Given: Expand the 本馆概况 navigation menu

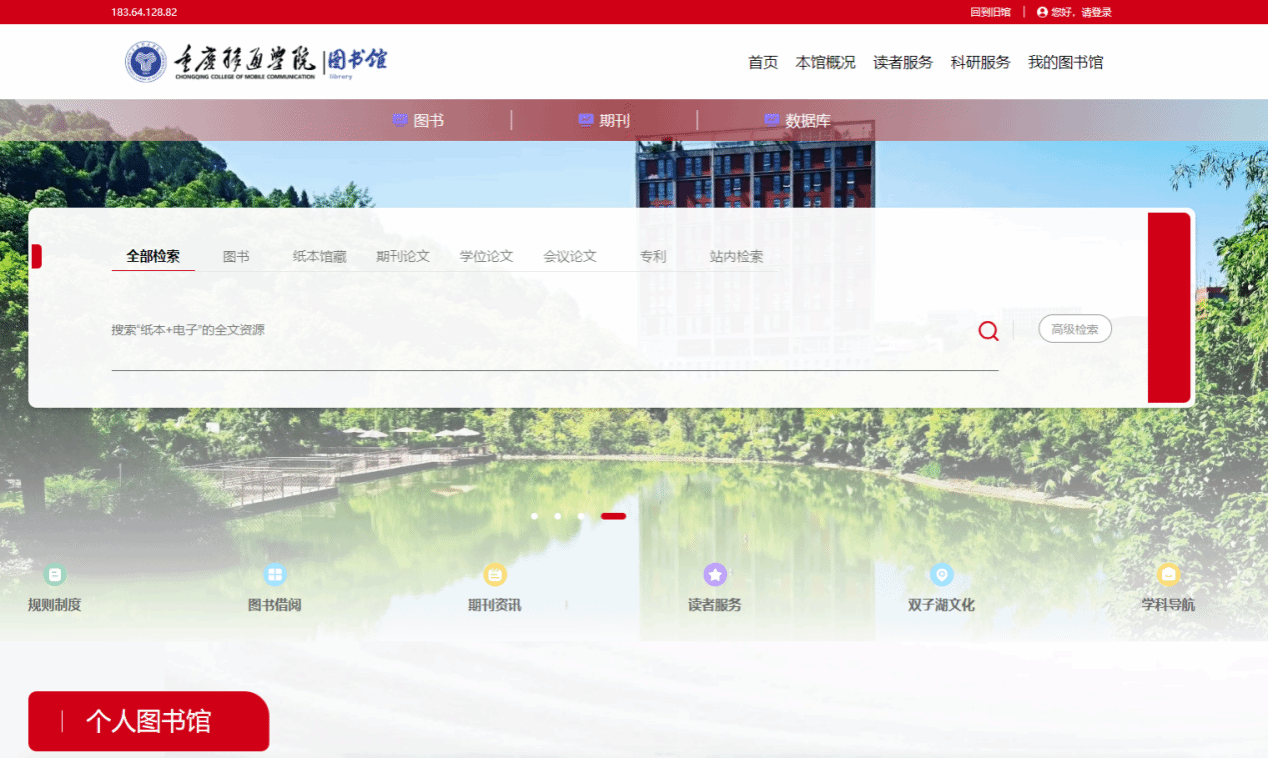Looking at the screenshot, I should point(825,62).
